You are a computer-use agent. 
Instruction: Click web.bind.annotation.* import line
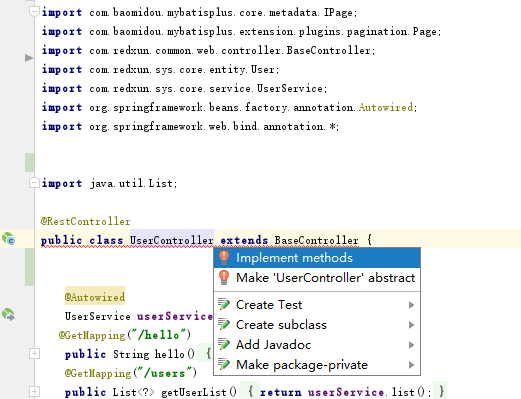point(190,126)
